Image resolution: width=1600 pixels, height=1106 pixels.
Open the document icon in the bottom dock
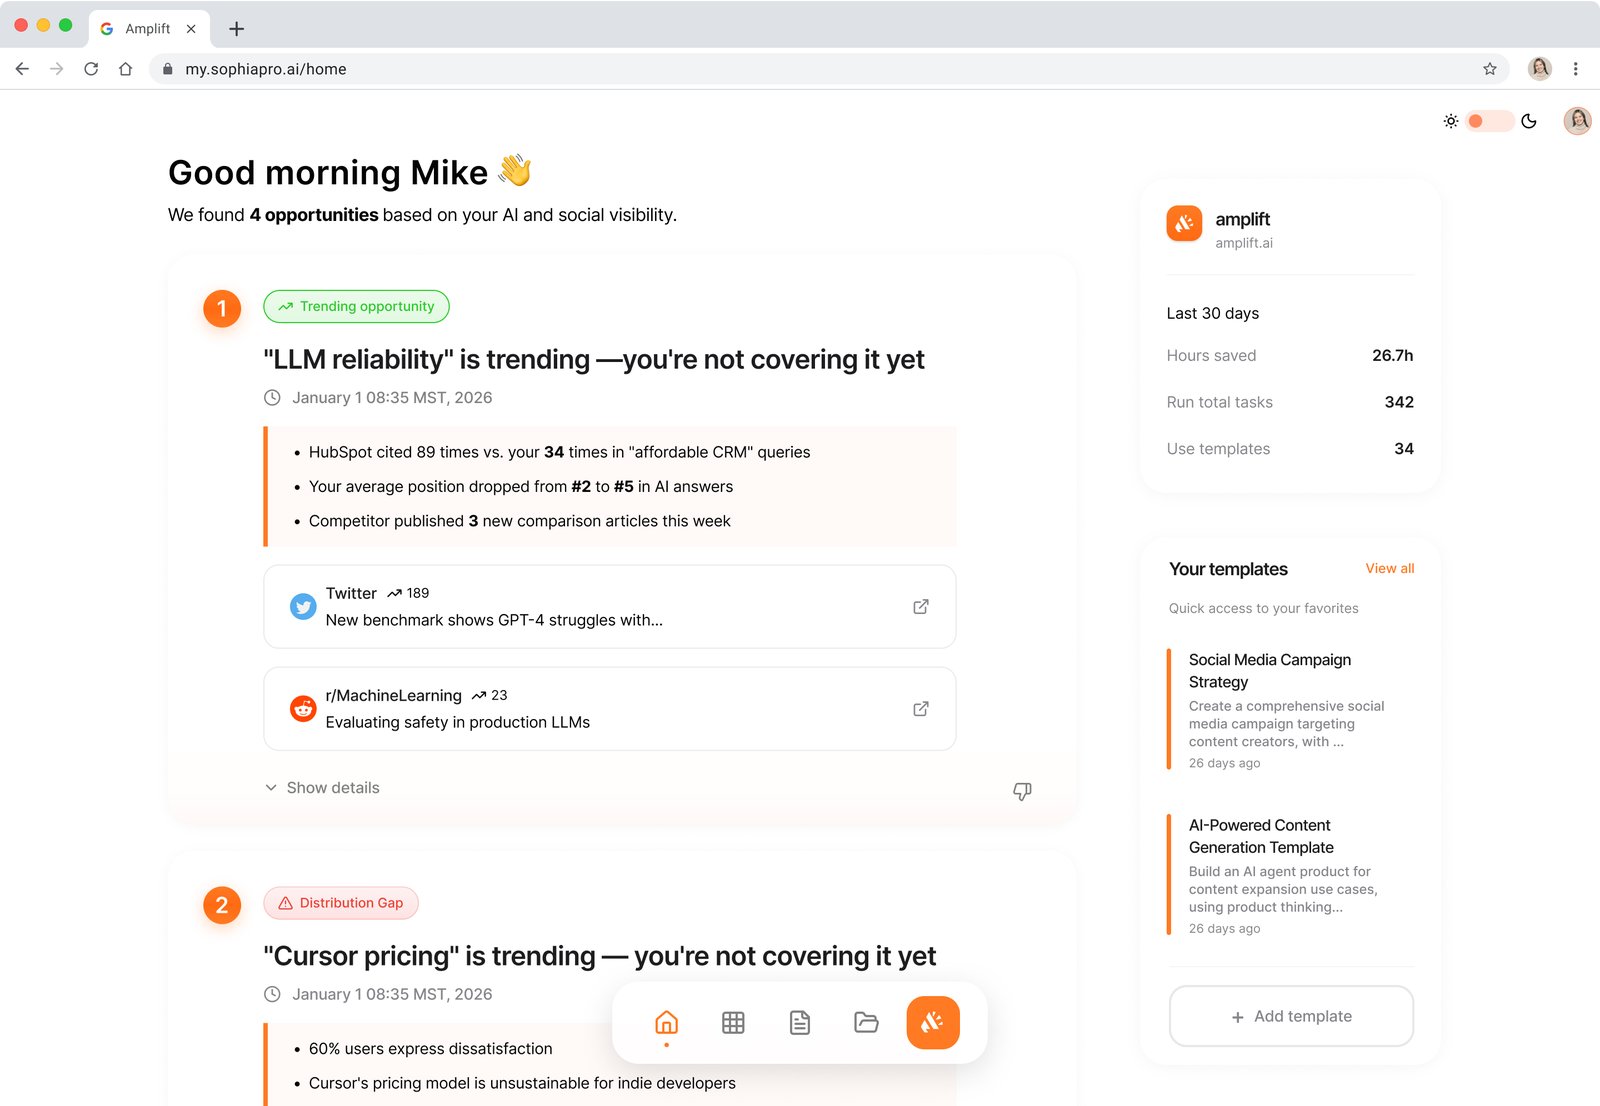(800, 1022)
